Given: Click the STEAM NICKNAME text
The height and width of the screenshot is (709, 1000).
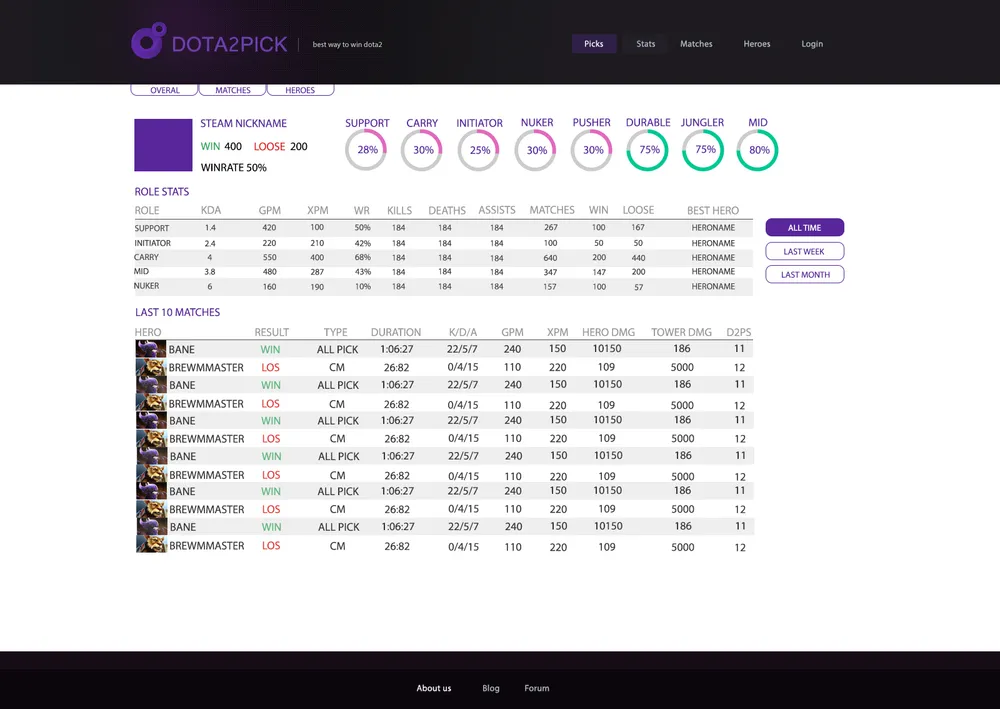Looking at the screenshot, I should point(244,123).
